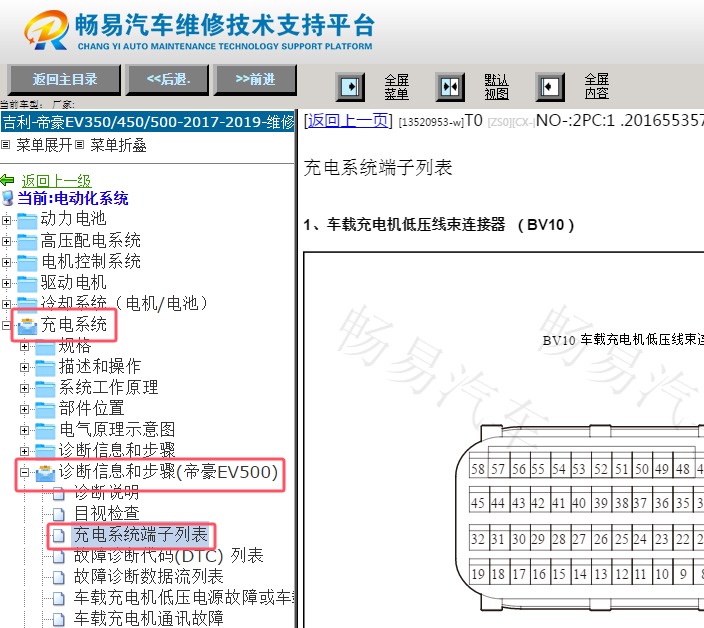This screenshot has width=704, height=628.
Task: Click the 高压配电系统 folder icon
Action: (x=27, y=242)
